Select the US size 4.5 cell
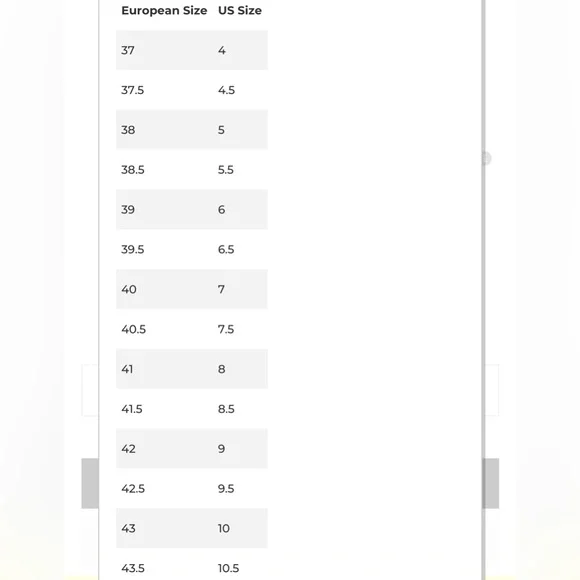580x580 pixels. (x=226, y=90)
